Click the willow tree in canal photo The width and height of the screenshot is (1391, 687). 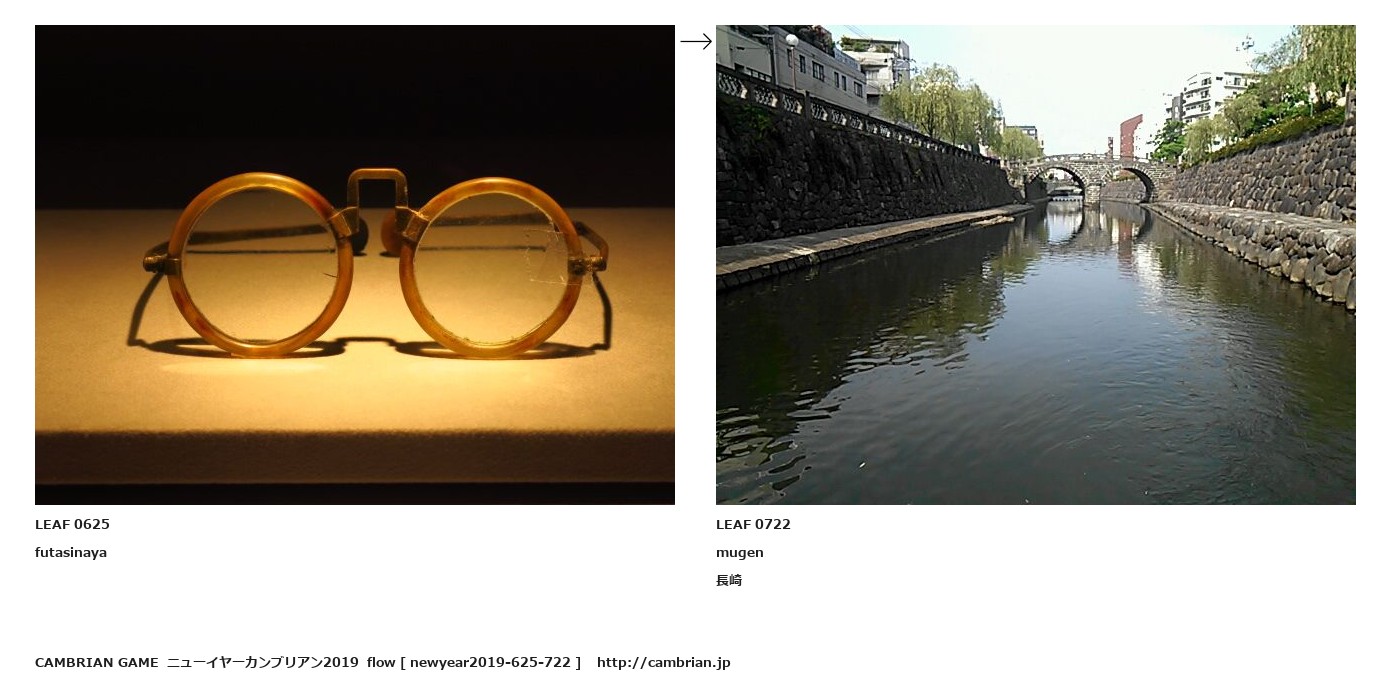click(x=940, y=106)
